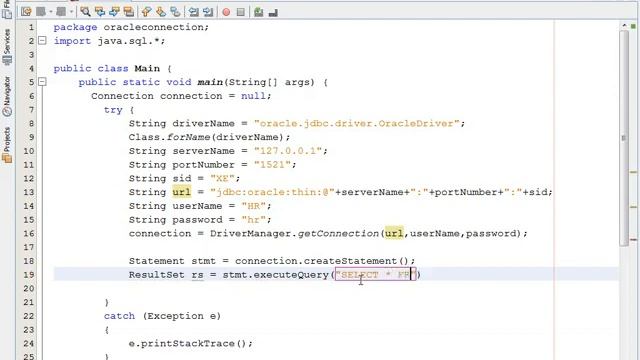Open the Services side panel tab

coord(7,47)
